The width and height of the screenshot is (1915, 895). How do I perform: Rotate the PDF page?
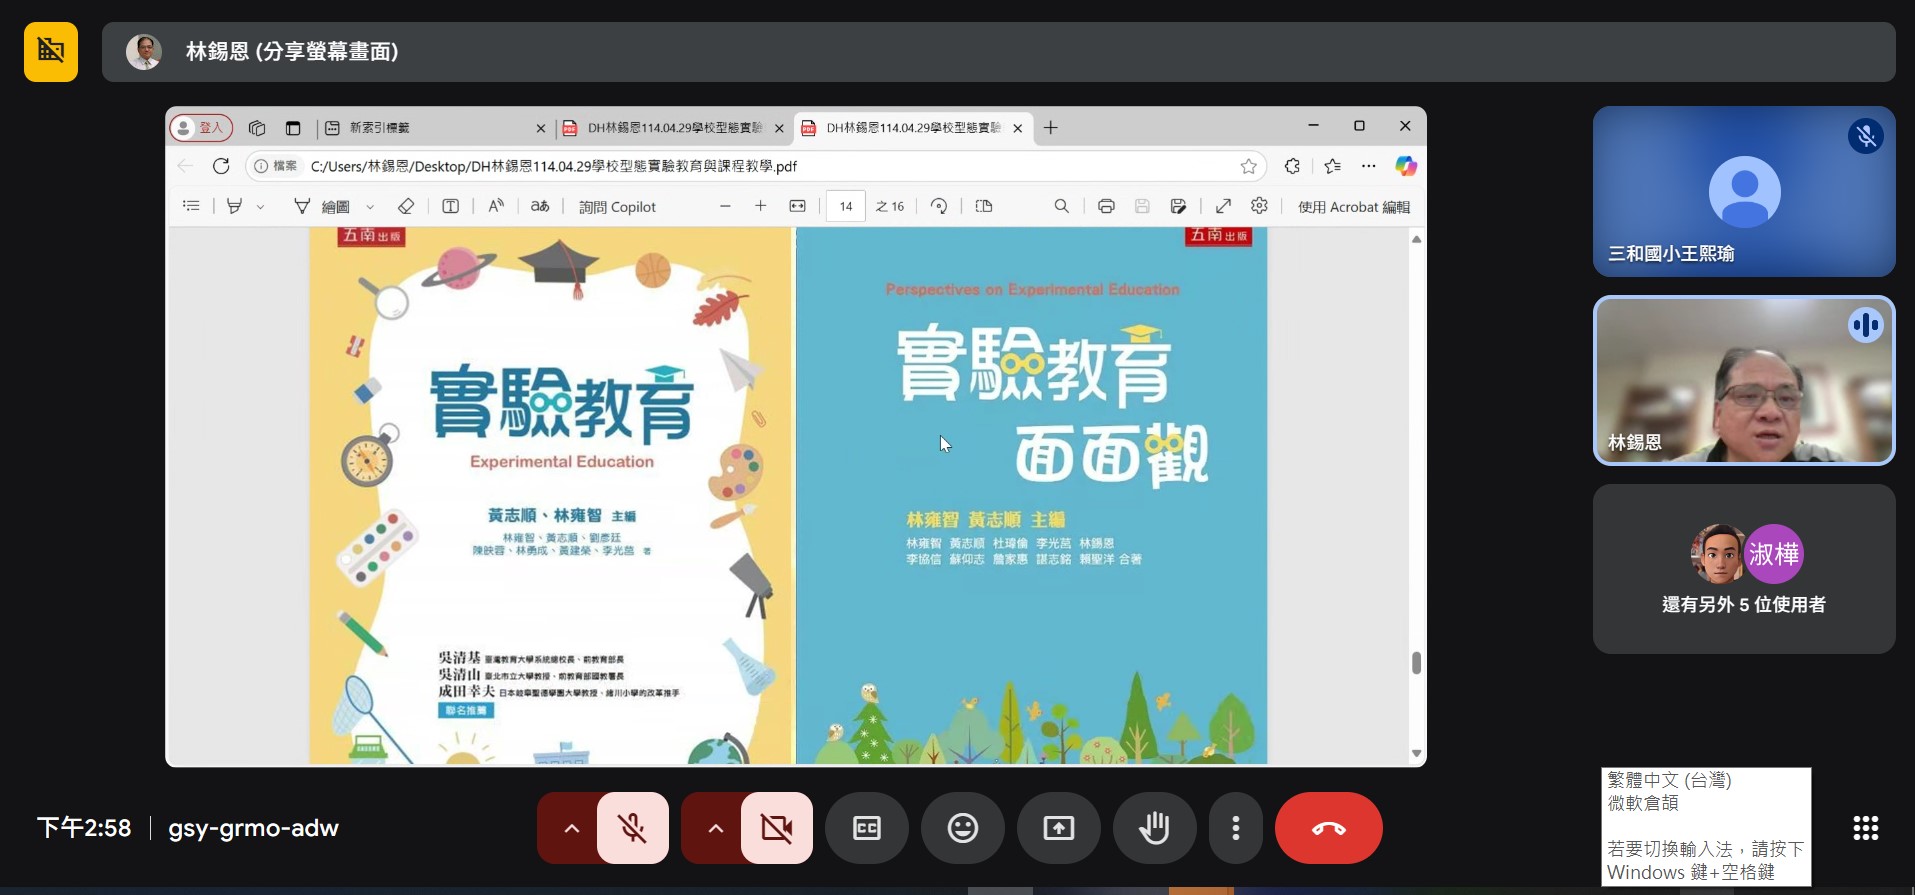click(x=939, y=206)
